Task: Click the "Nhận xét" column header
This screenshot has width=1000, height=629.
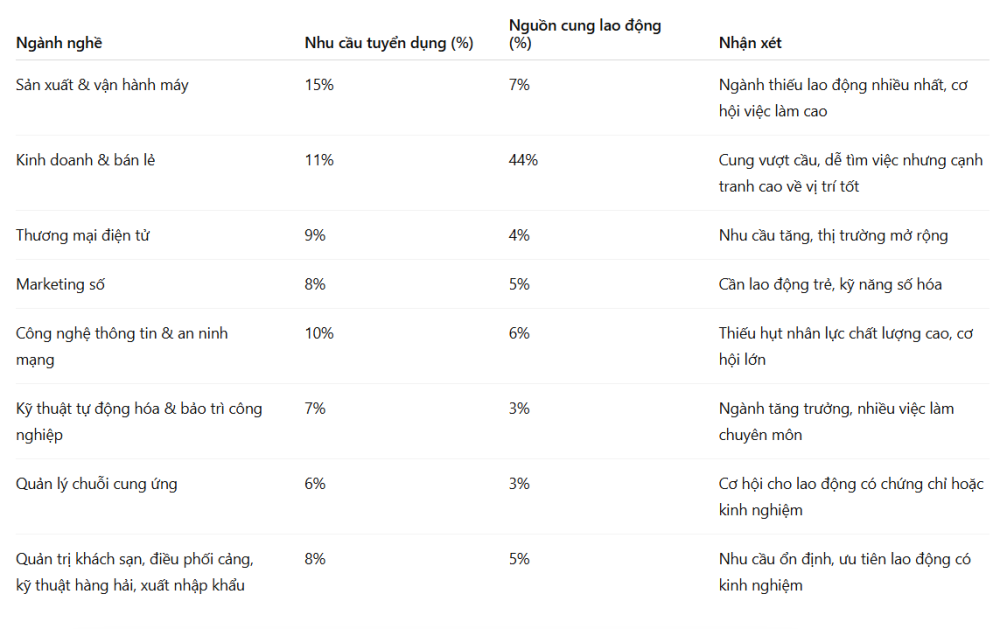Action: (750, 43)
